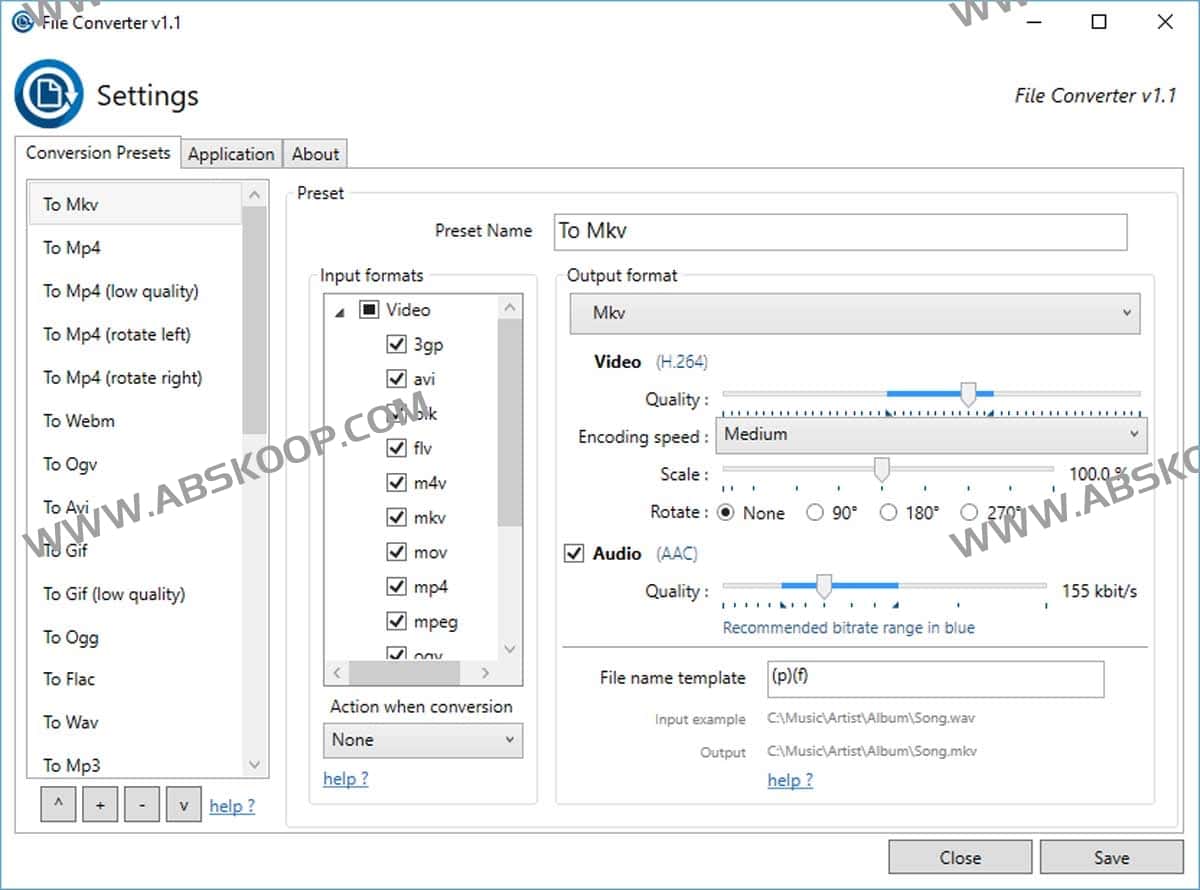Uncheck the 3gp input format
Viewport: 1200px width, 890px height.
pos(397,344)
